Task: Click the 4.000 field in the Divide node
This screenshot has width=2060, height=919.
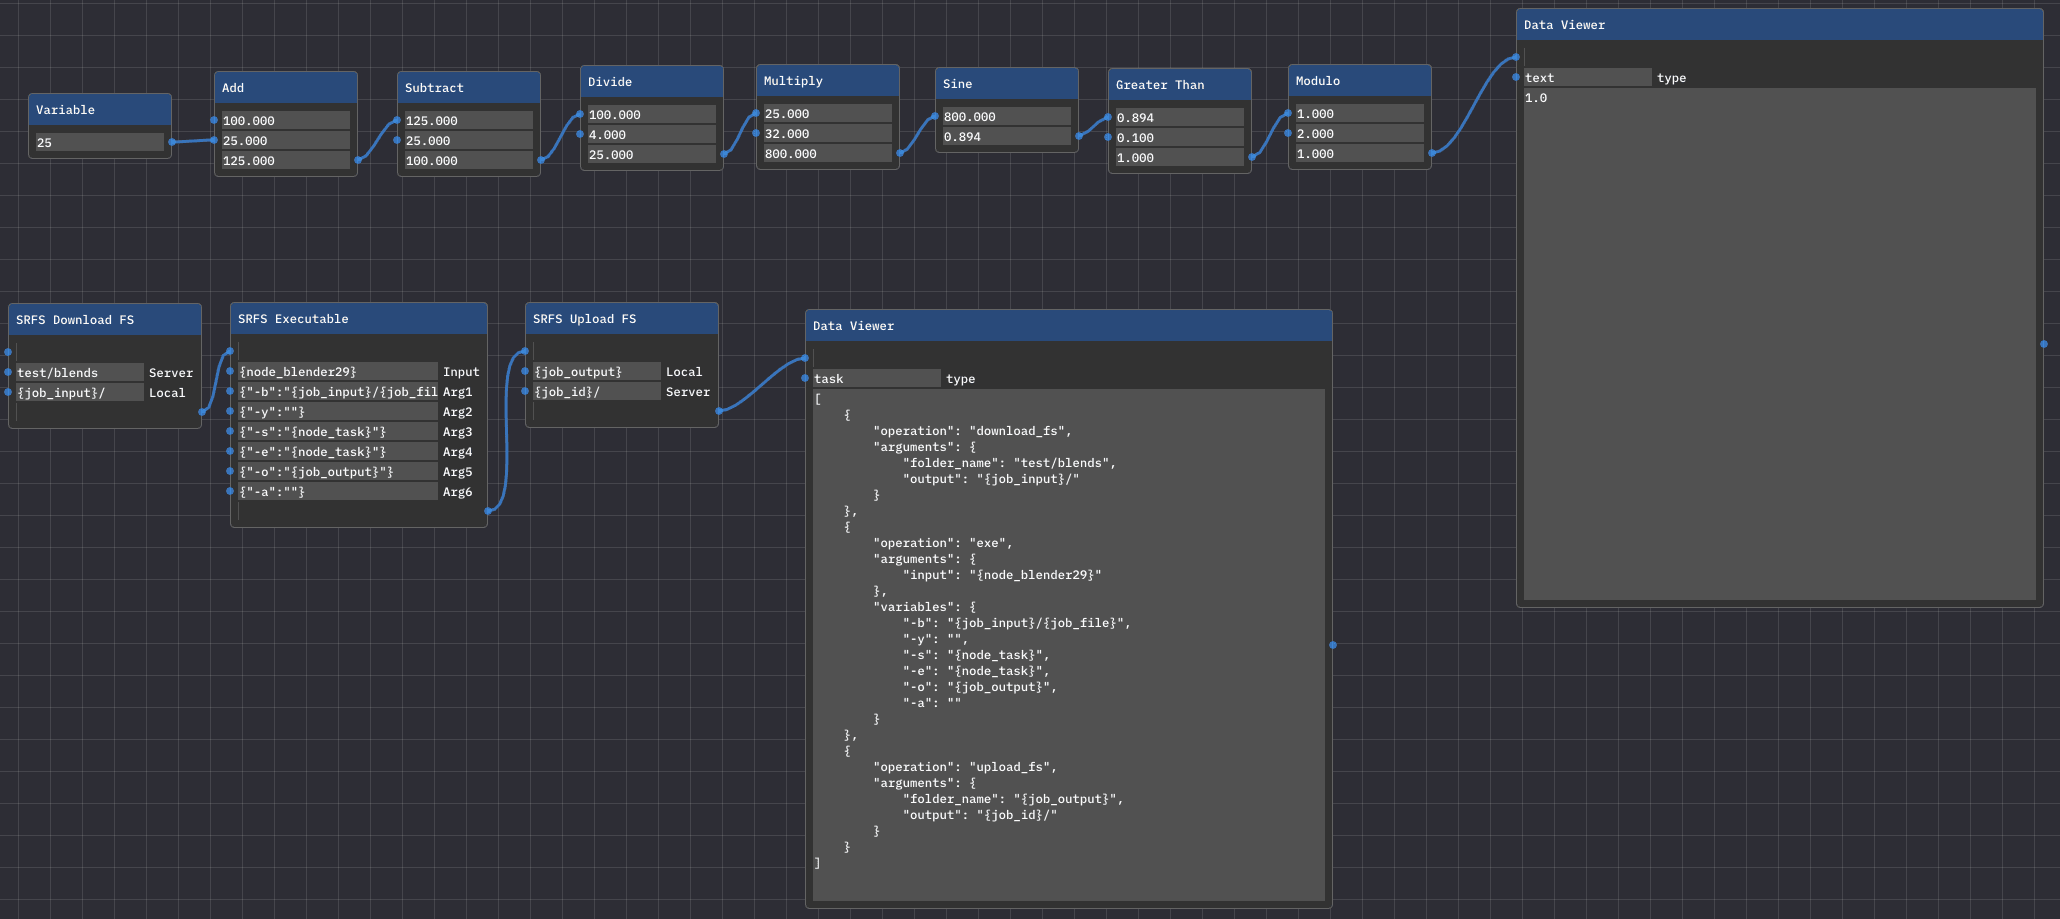Action: [650, 135]
